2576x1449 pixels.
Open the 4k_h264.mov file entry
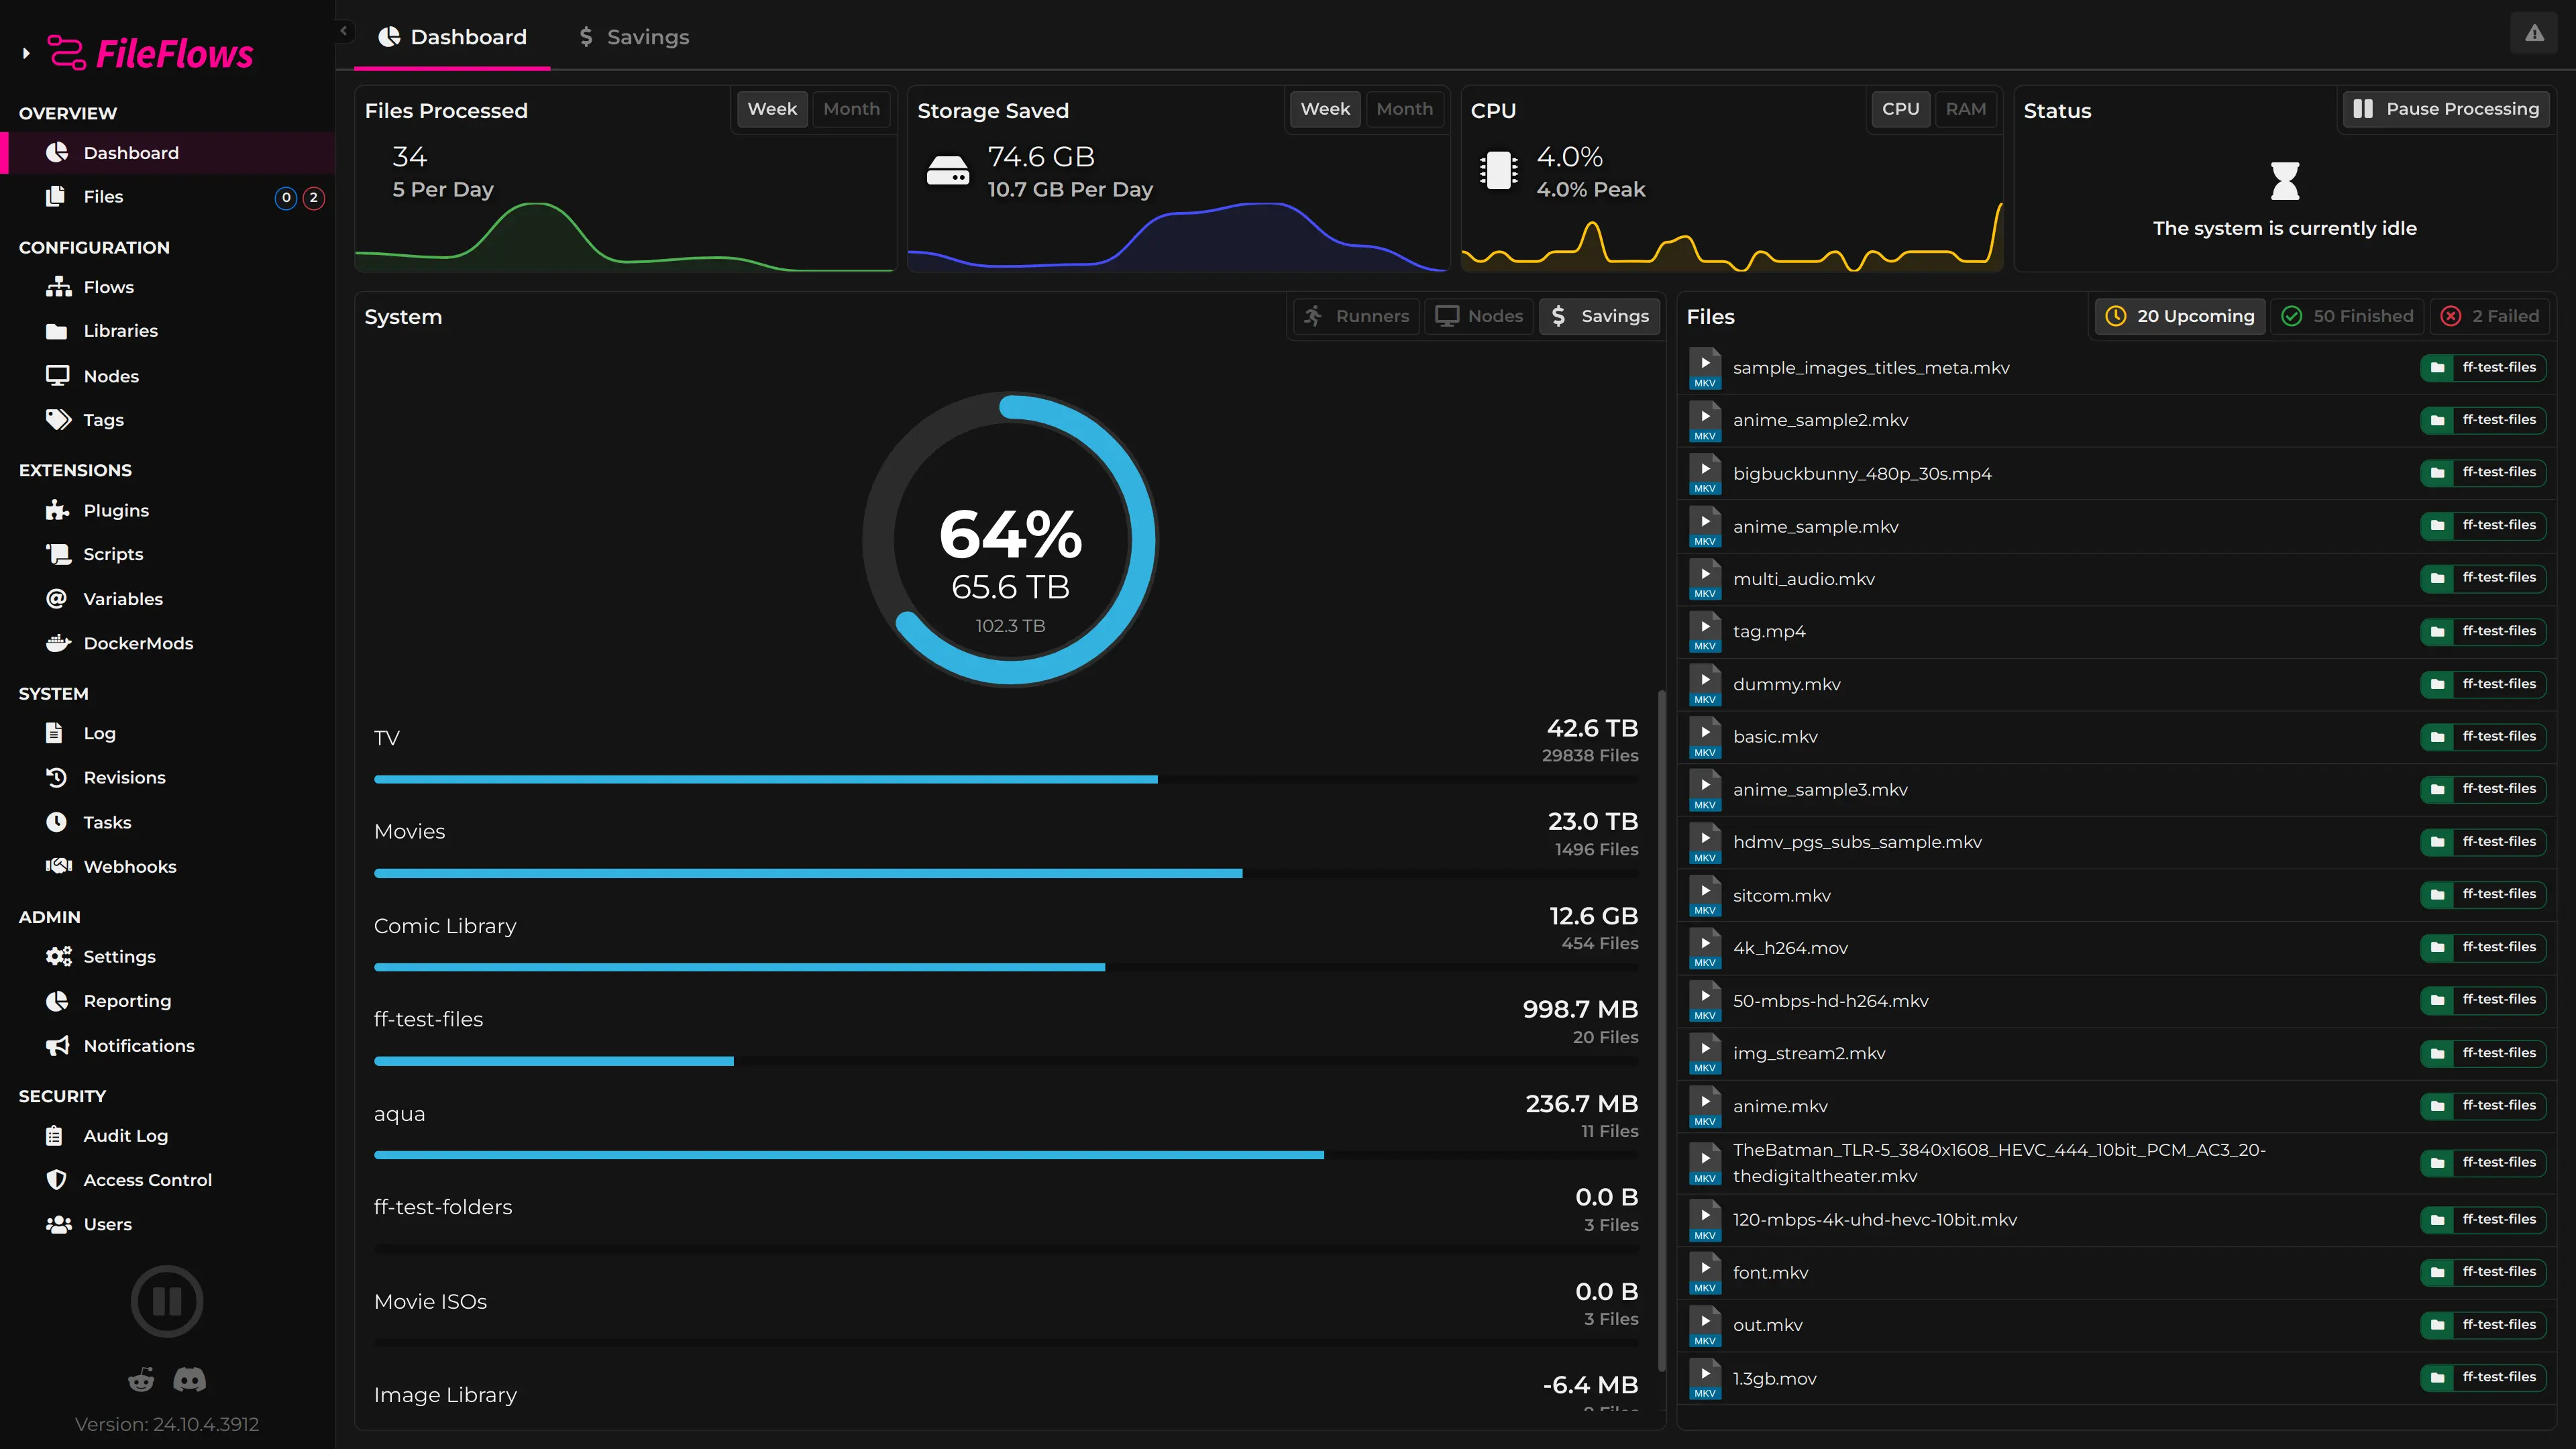point(2117,948)
